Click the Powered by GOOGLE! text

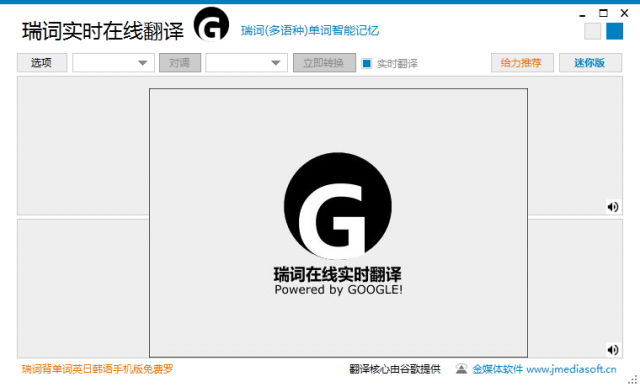[x=338, y=290]
